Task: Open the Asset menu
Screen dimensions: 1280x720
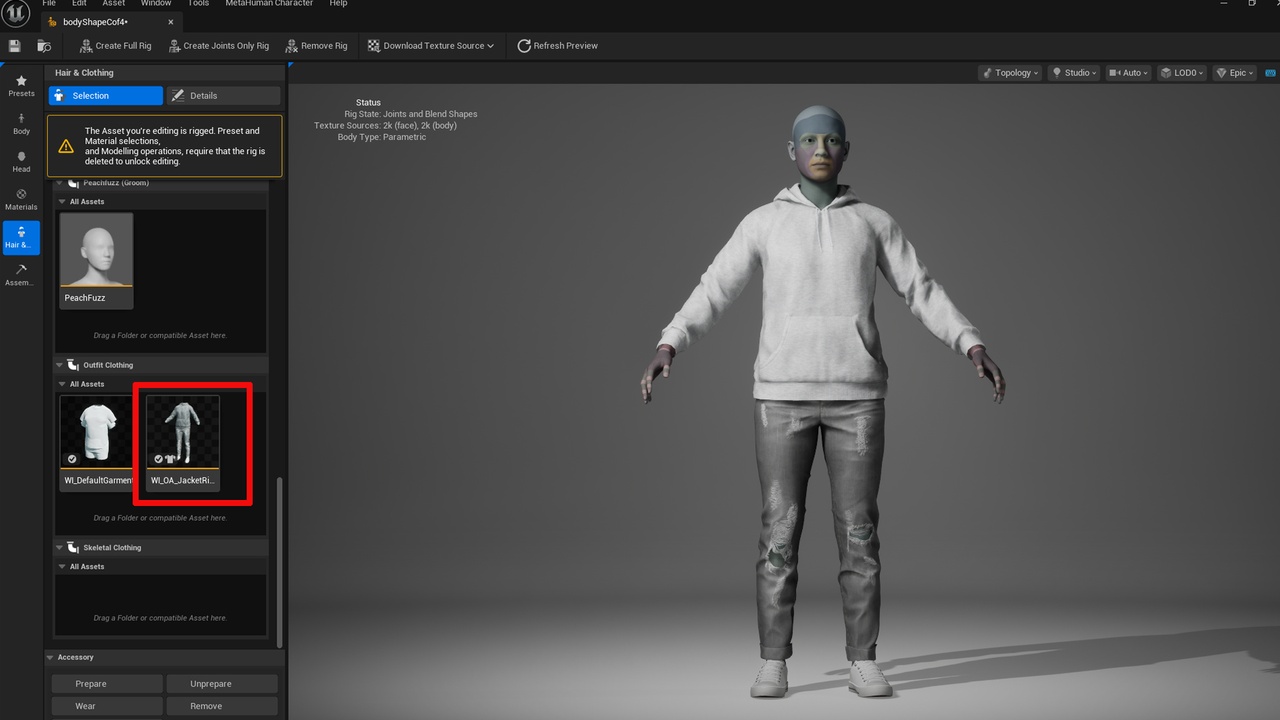Action: 114,4
